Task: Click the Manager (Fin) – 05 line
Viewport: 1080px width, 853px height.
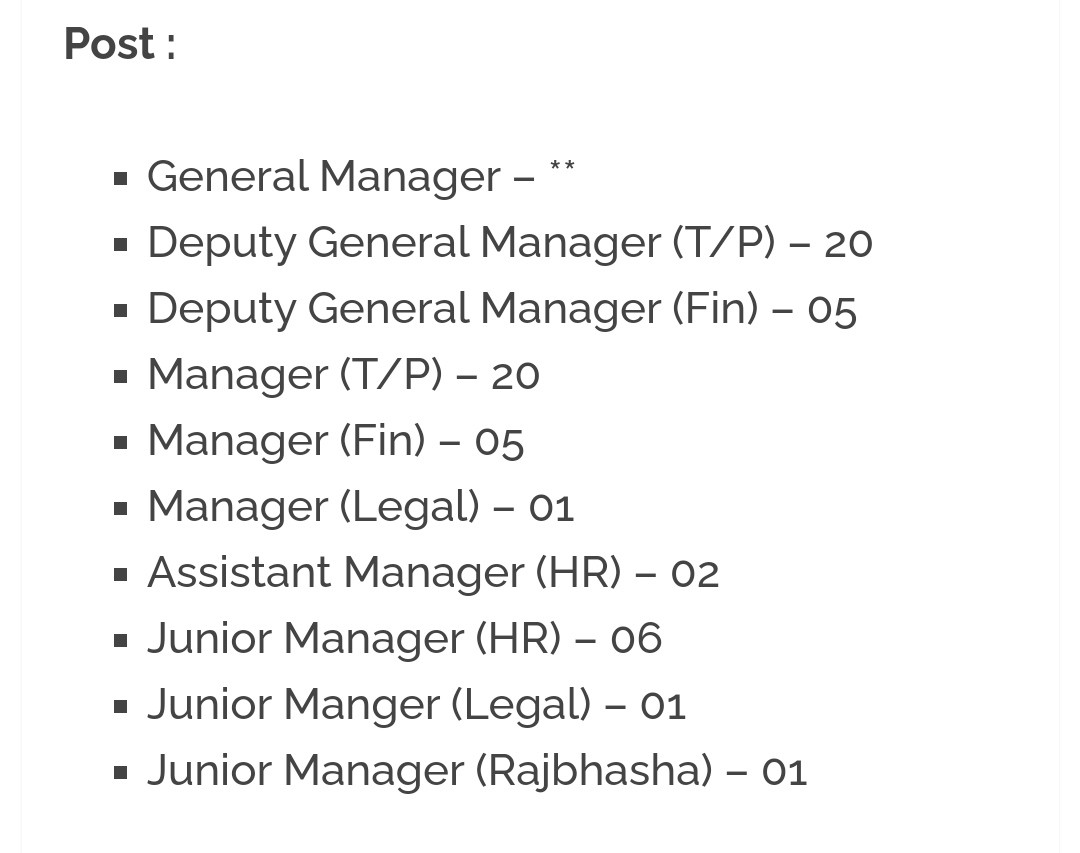Action: (x=336, y=441)
